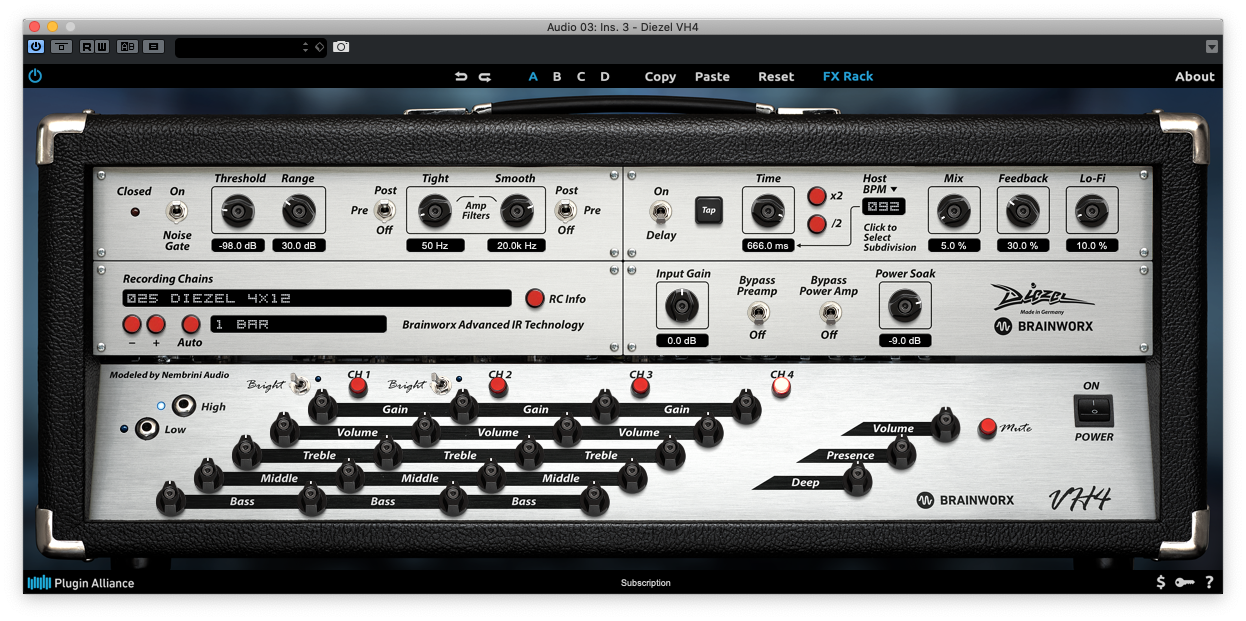Switch to settings slot A
Image resolution: width=1246 pixels, height=621 pixels.
coord(533,76)
